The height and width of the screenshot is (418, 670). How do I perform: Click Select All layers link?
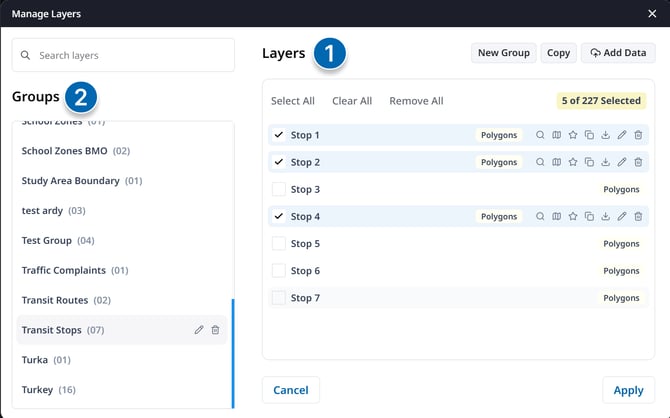pyautogui.click(x=293, y=101)
